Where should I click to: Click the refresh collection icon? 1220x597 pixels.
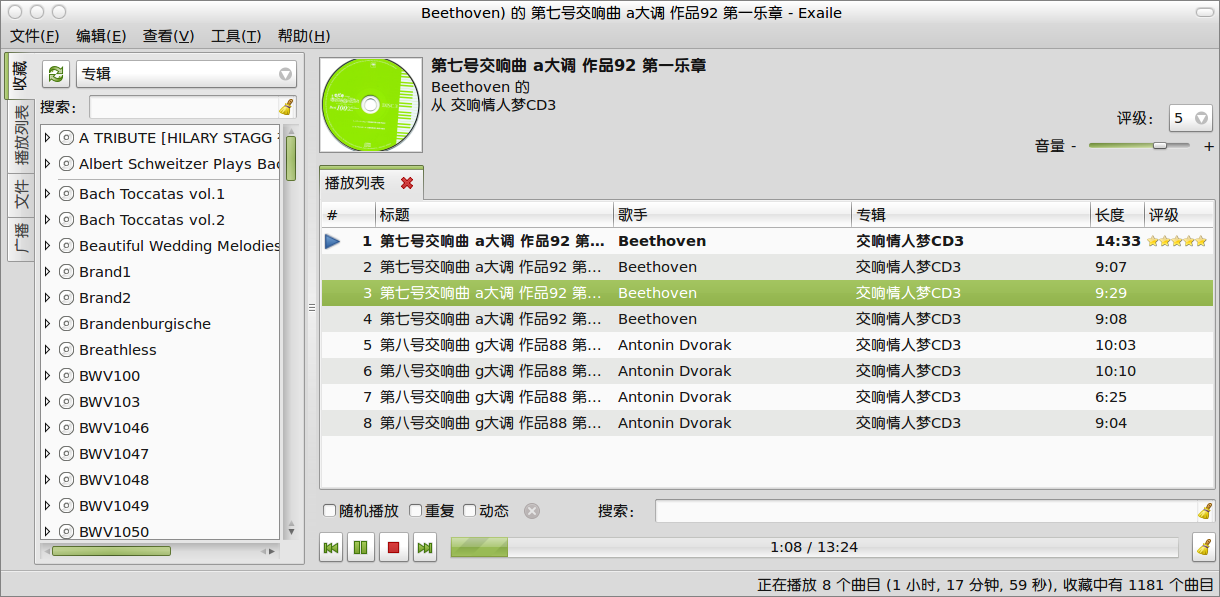tap(56, 74)
